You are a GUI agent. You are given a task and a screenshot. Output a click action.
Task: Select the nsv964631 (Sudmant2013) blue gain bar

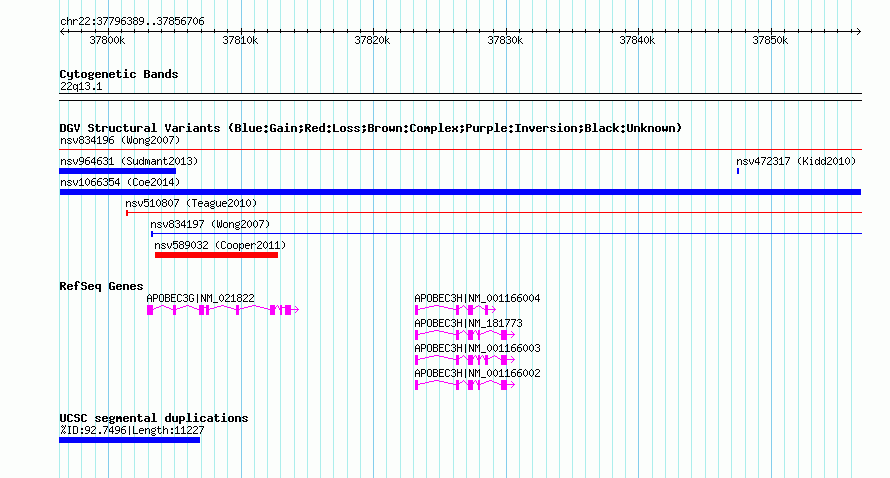tap(117, 171)
